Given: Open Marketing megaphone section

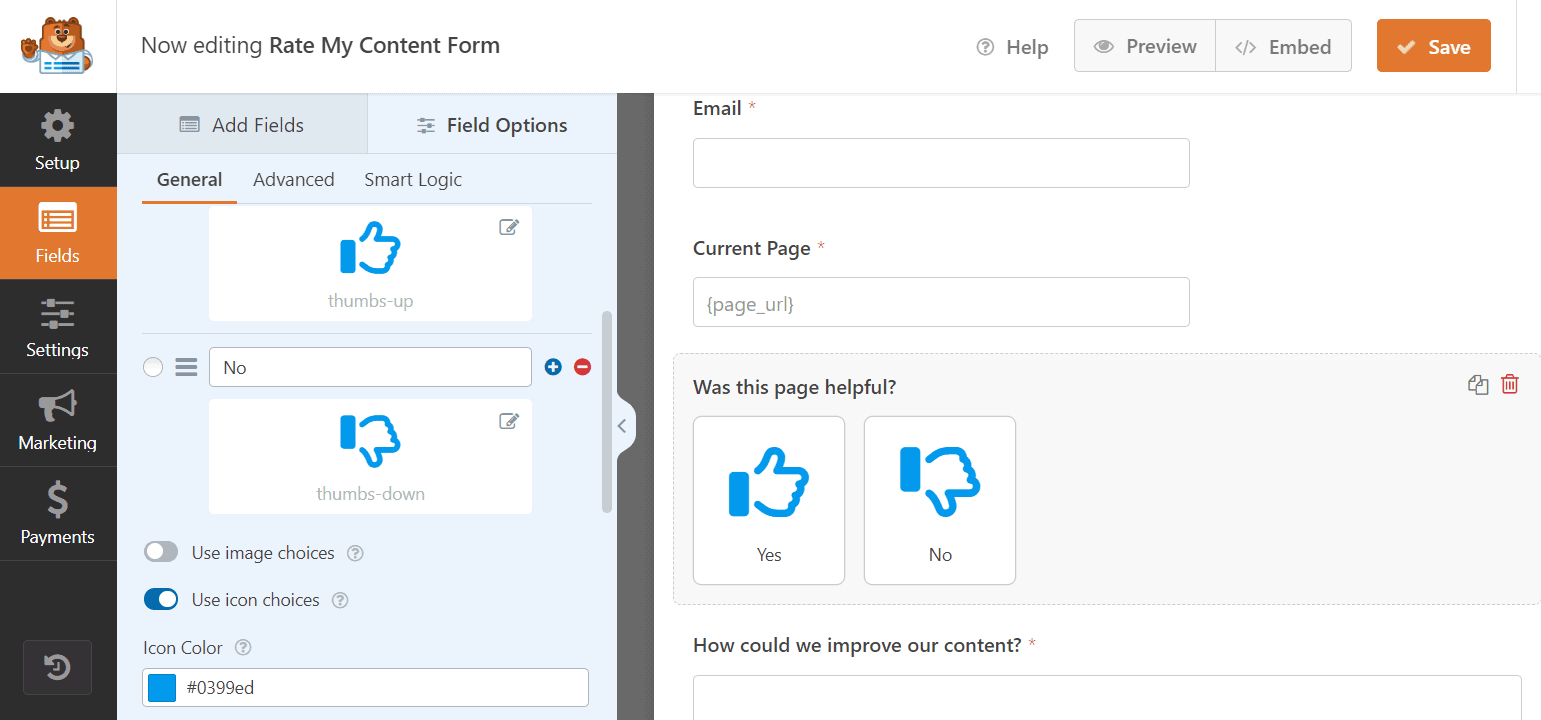Looking at the screenshot, I should coord(57,420).
